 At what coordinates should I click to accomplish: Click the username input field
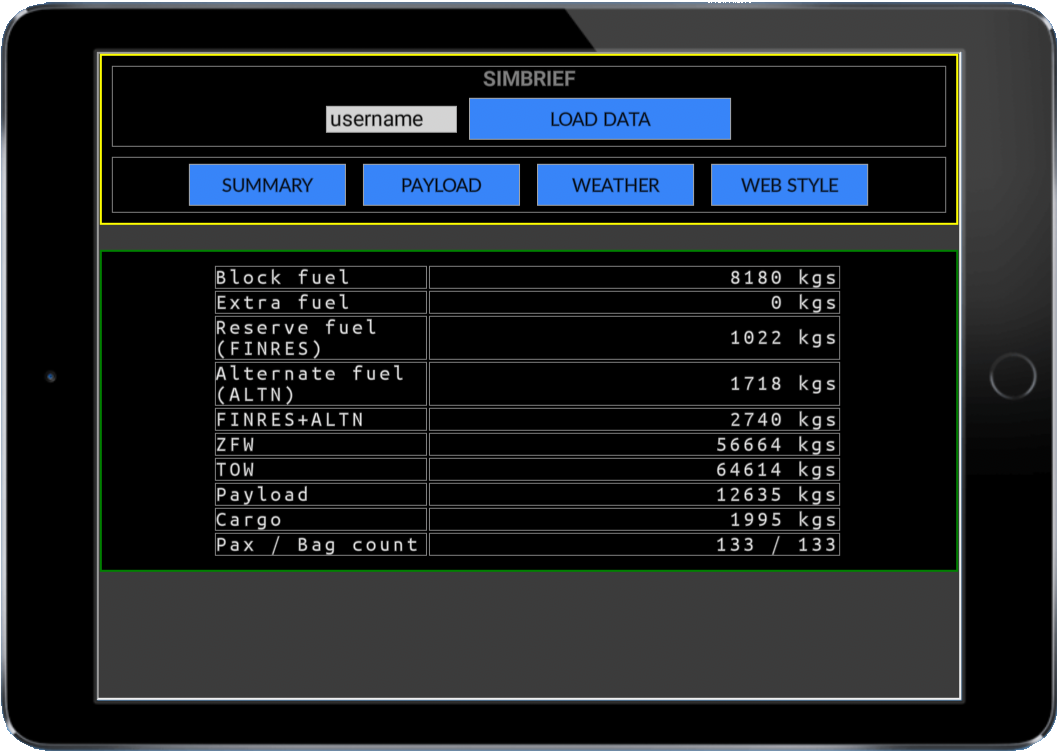point(391,119)
